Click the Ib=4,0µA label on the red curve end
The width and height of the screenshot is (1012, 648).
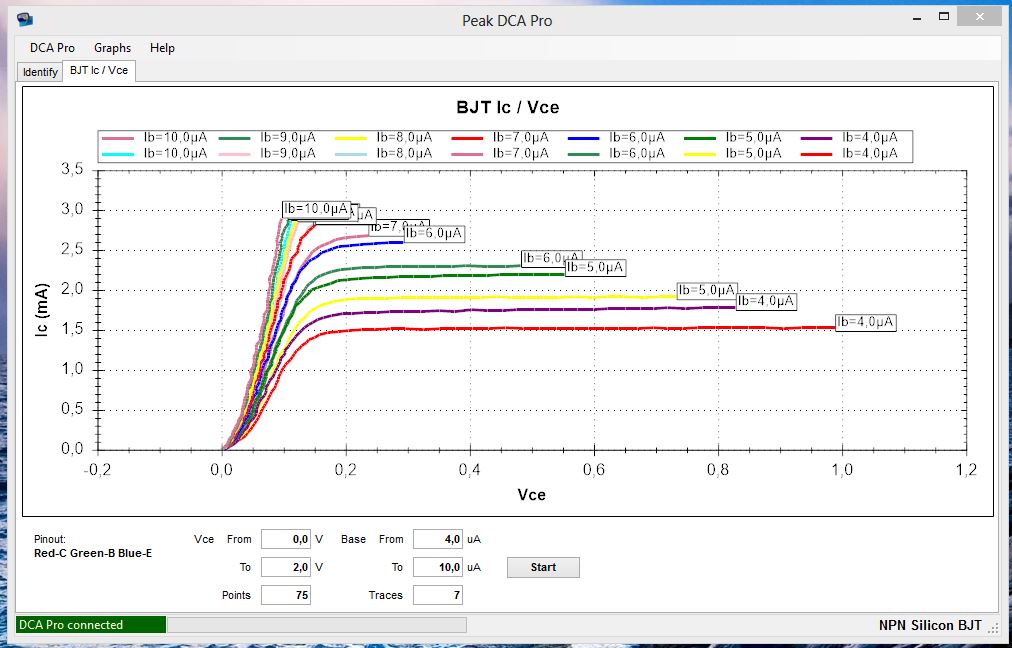[866, 322]
